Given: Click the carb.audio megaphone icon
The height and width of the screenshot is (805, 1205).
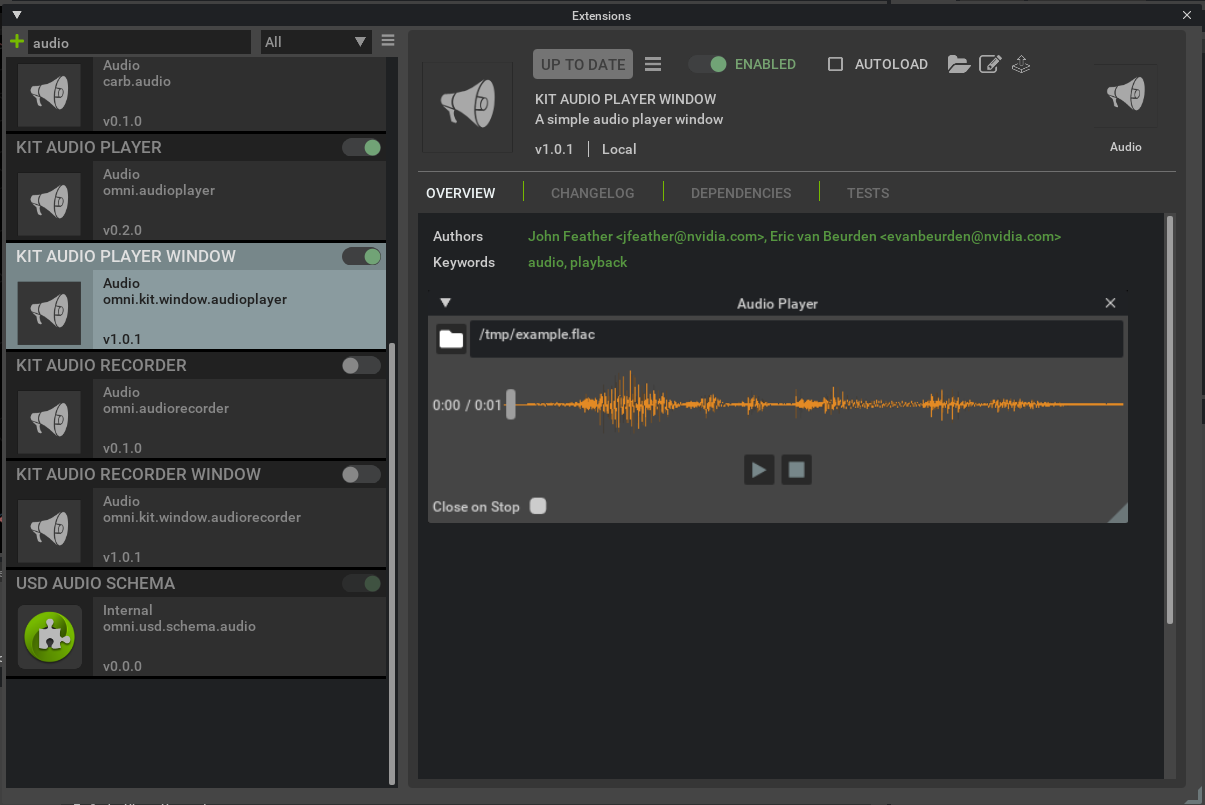Looking at the screenshot, I should click(x=50, y=93).
